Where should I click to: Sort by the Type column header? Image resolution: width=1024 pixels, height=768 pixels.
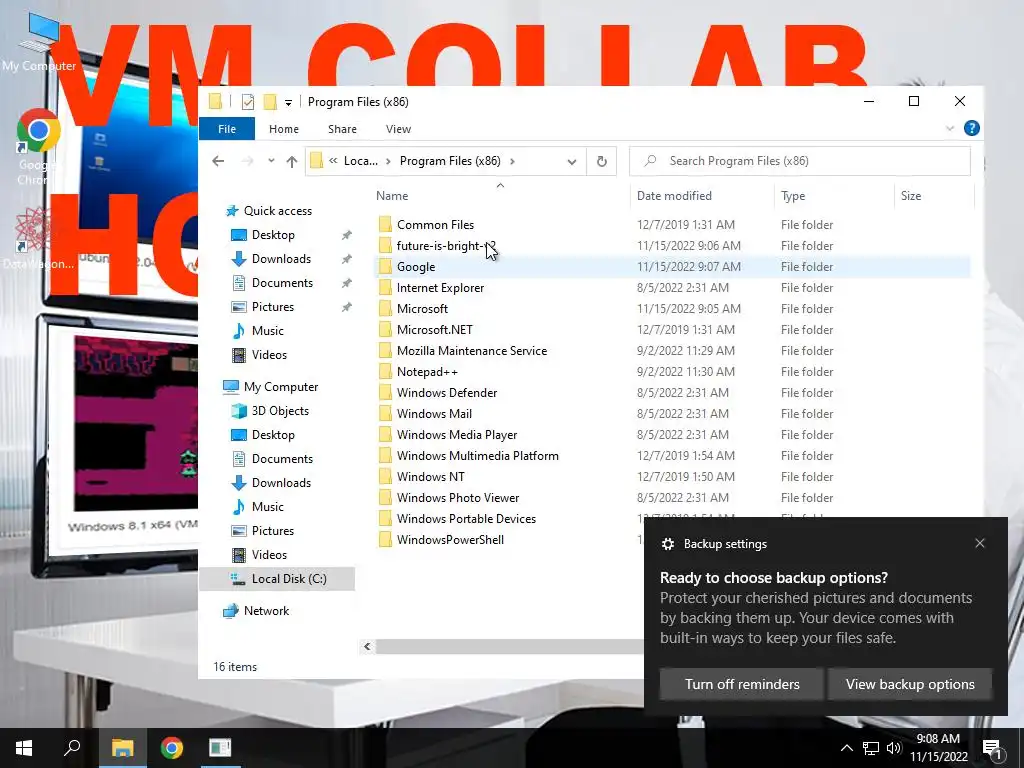(x=793, y=196)
